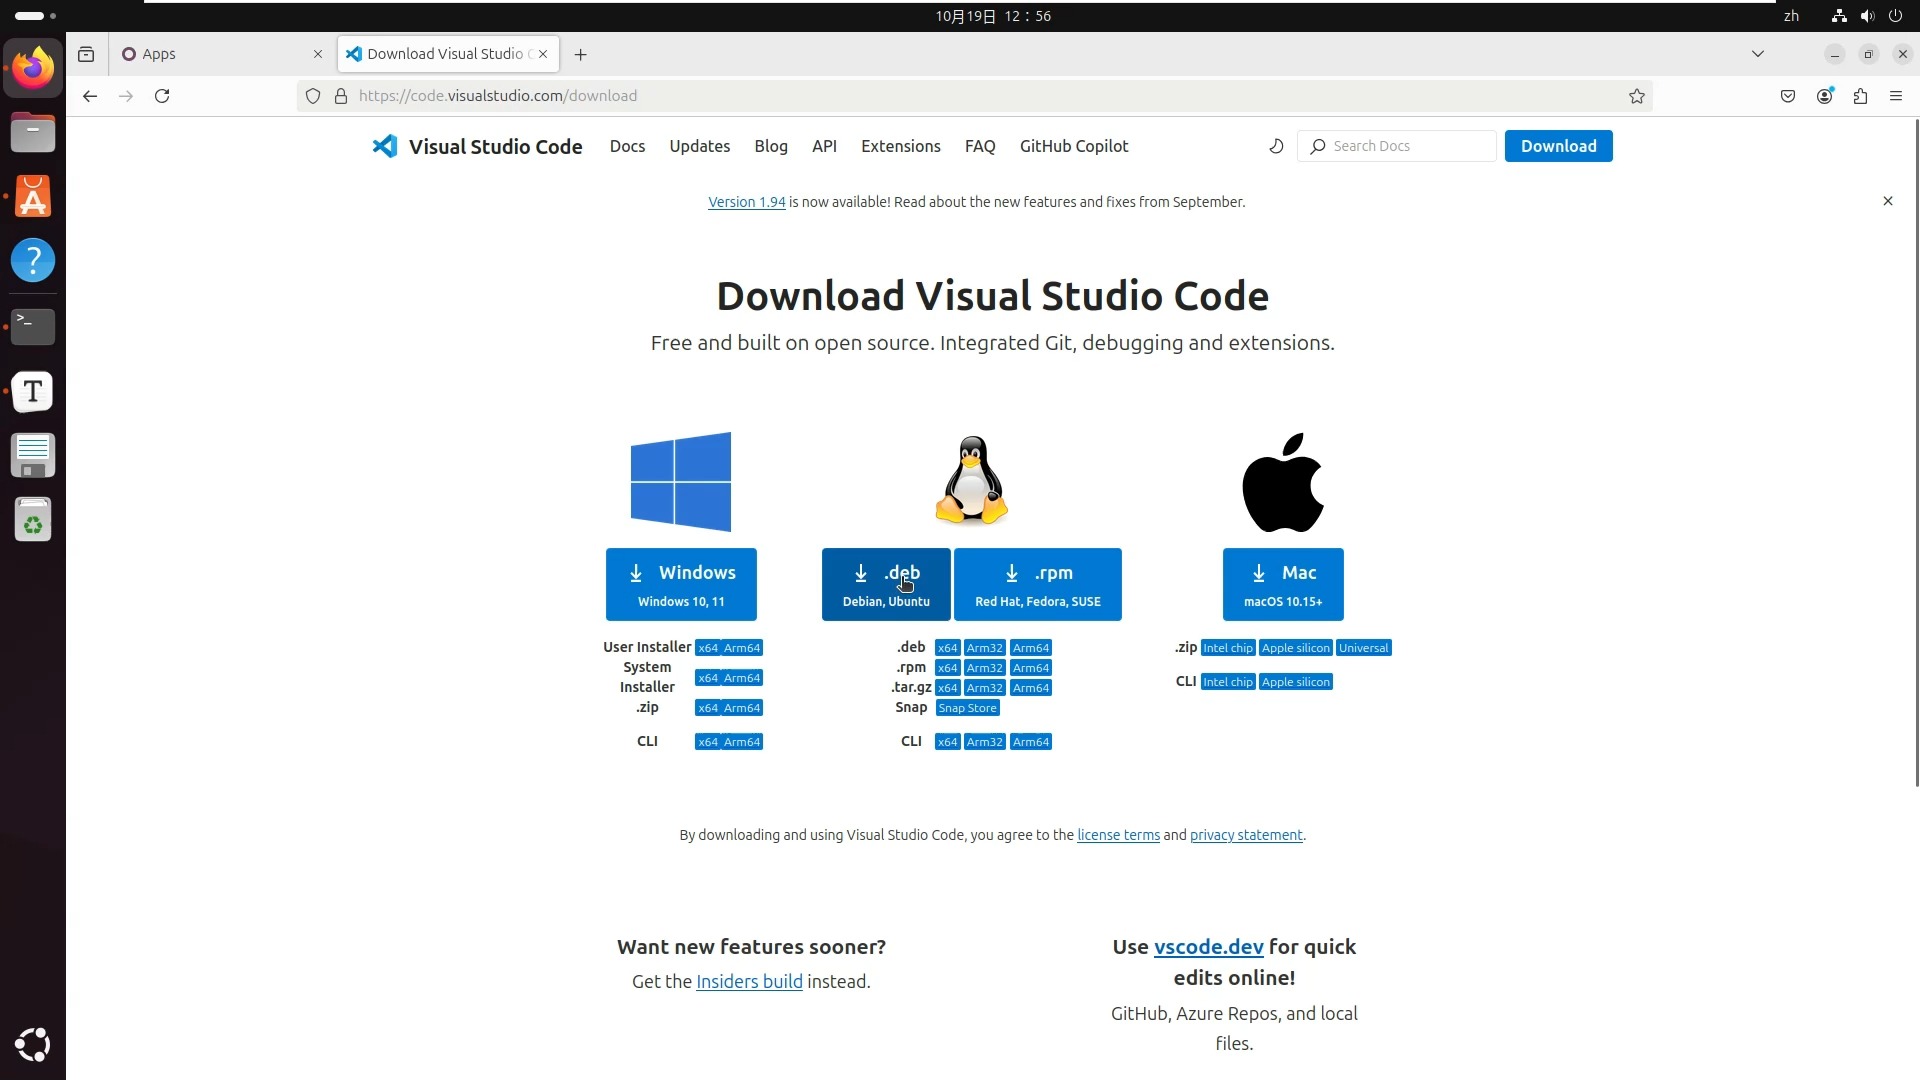Open the extensions puzzle icon
1920x1080 pixels.
(1860, 96)
